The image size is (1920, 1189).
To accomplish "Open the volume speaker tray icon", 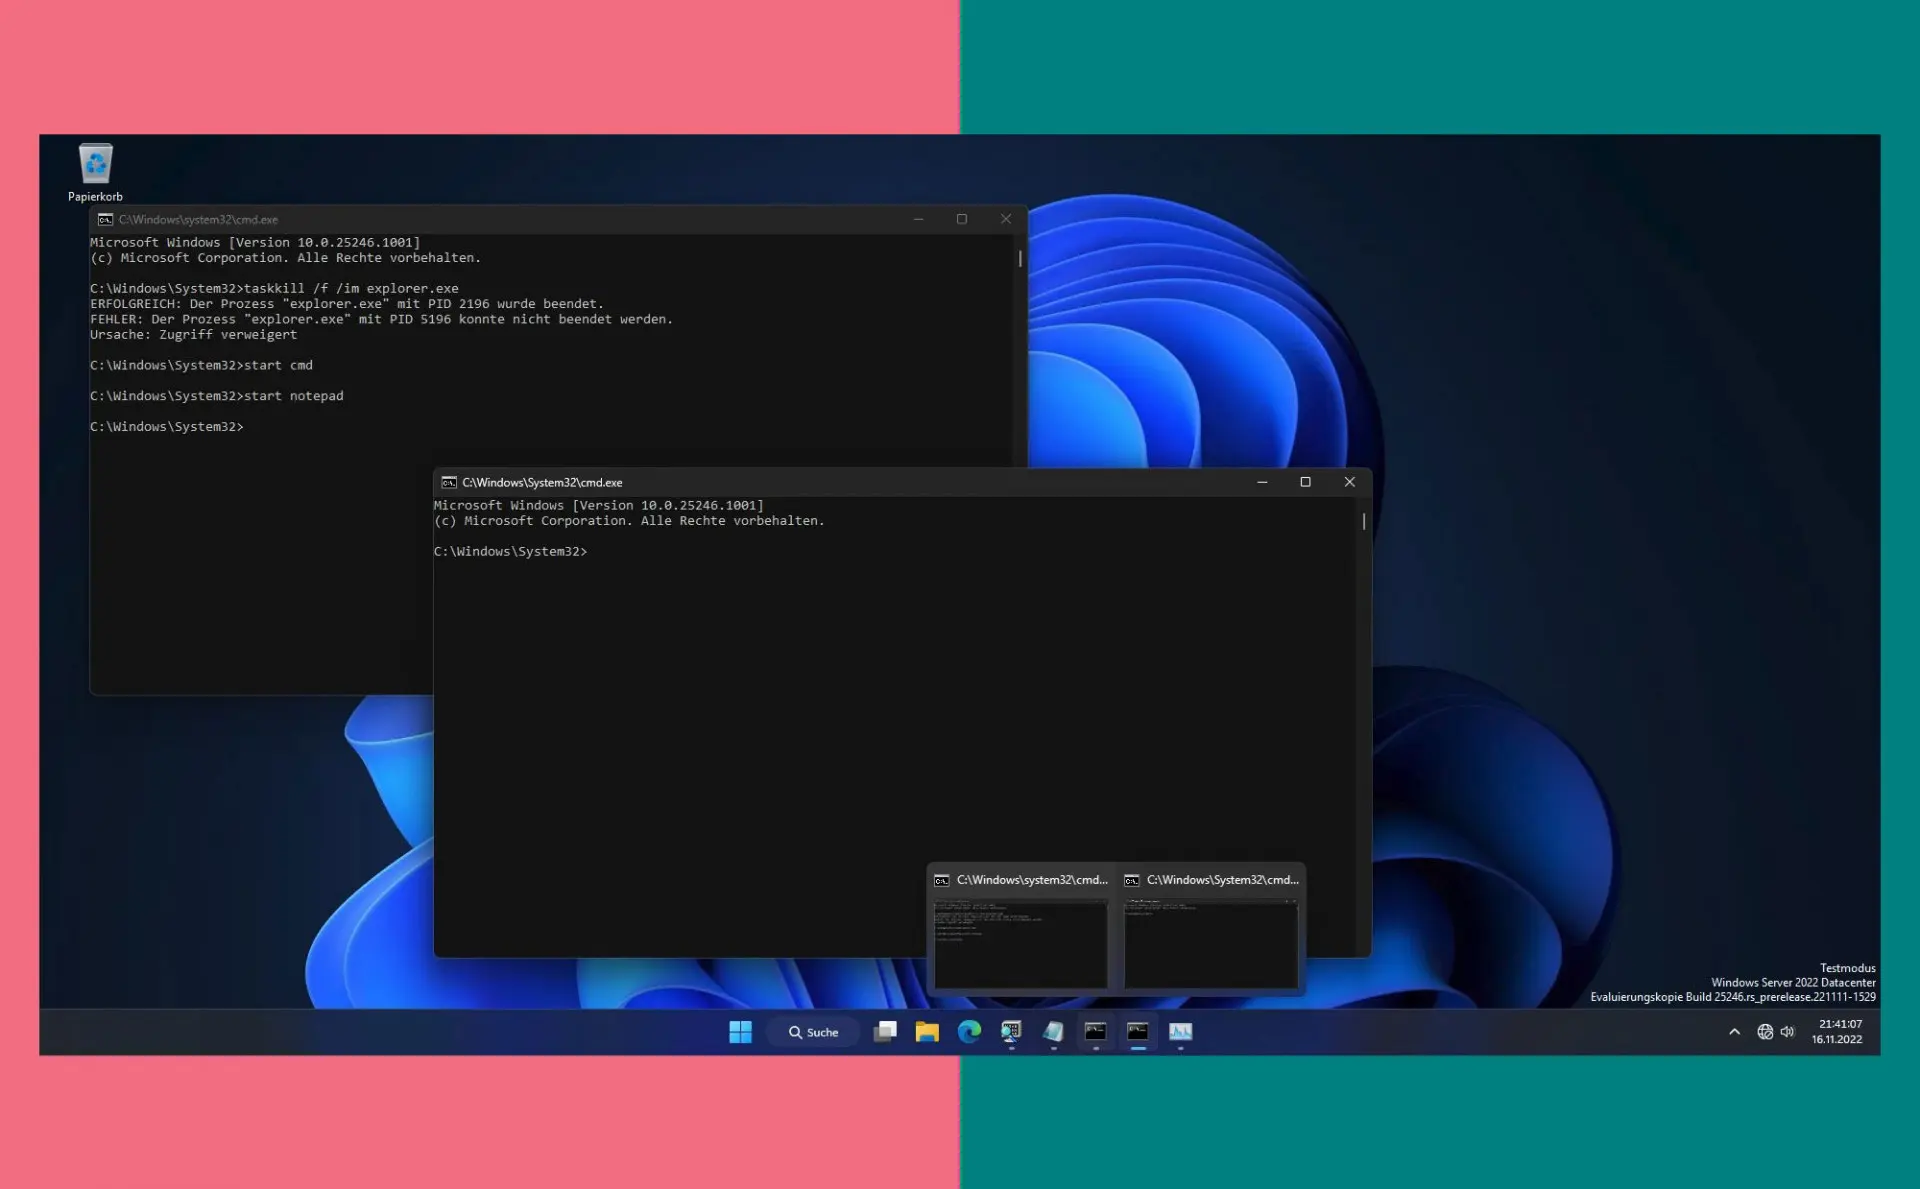I will (1788, 1032).
